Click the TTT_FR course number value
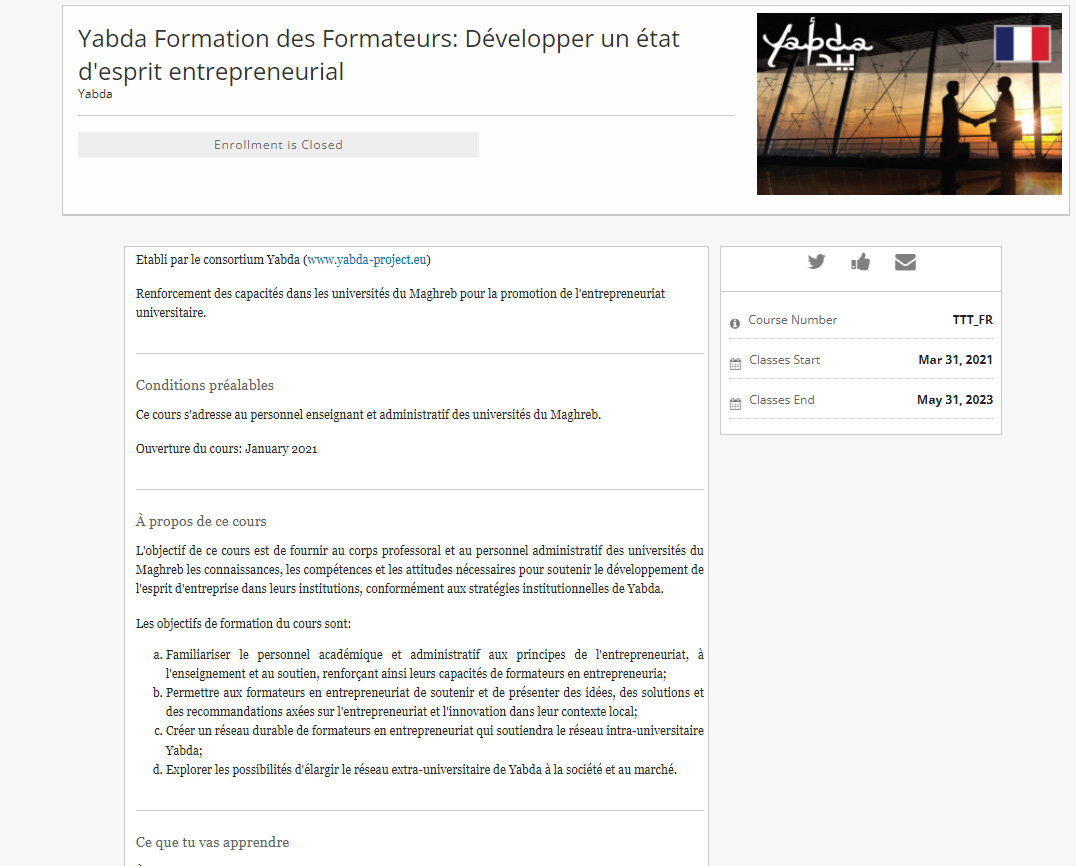Image resolution: width=1076 pixels, height=866 pixels. click(x=972, y=320)
